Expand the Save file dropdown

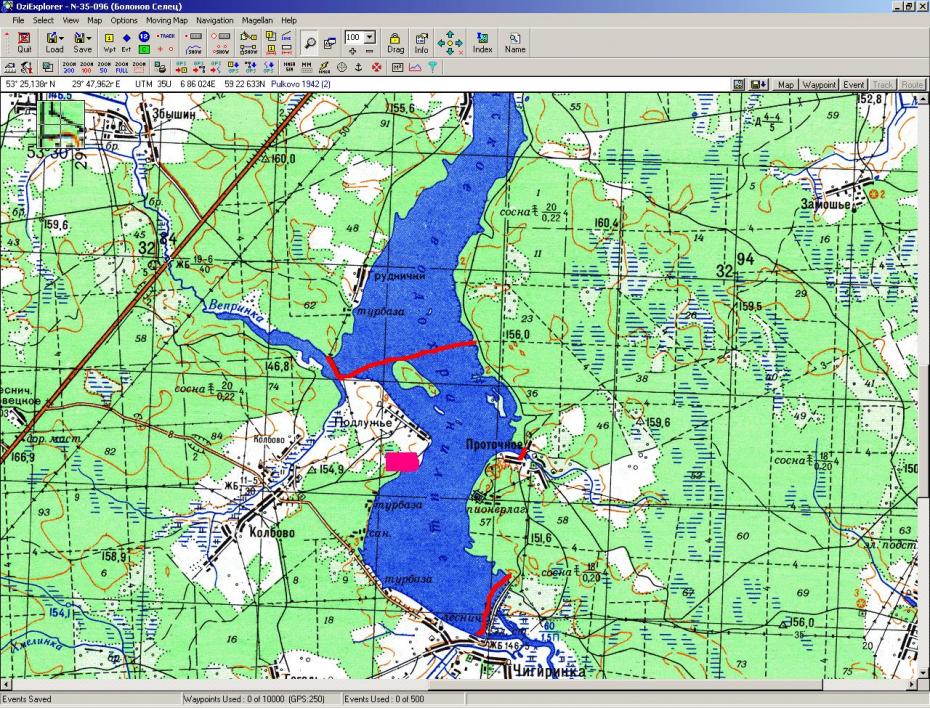pyautogui.click(x=90, y=37)
